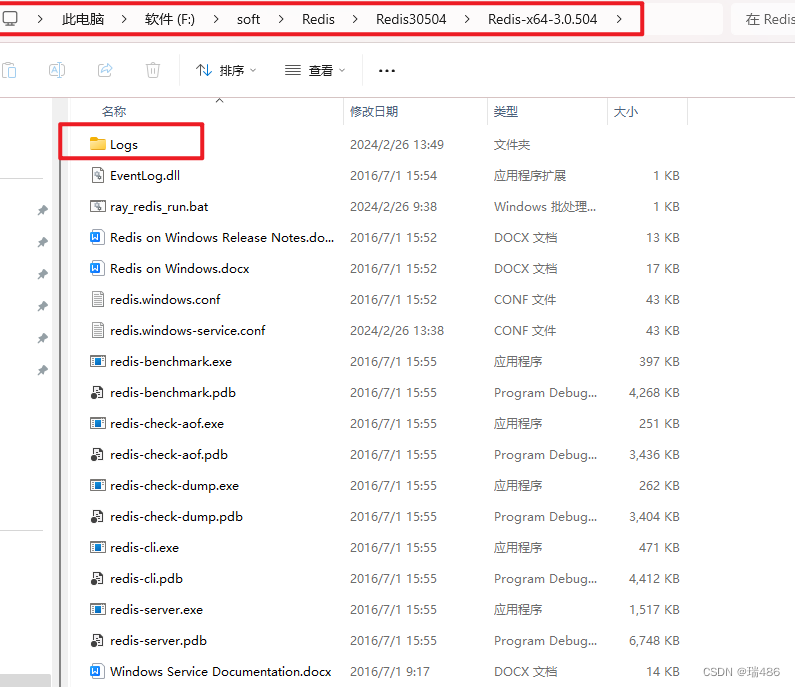This screenshot has height=687, width=795.
Task: Click the redis-check-aof.pdb icon
Action: (x=97, y=454)
